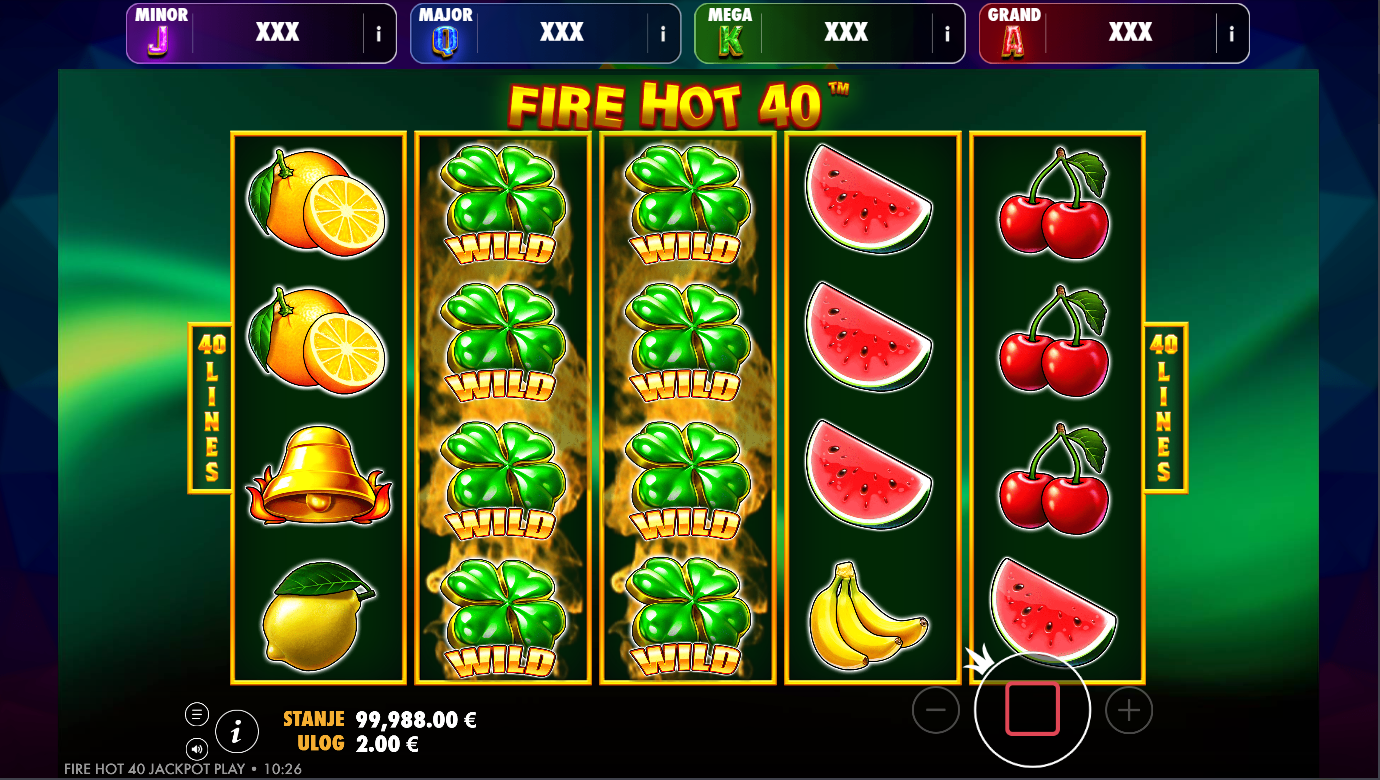Show Mega jackpot info
The width and height of the screenshot is (1380, 780).
947,34
